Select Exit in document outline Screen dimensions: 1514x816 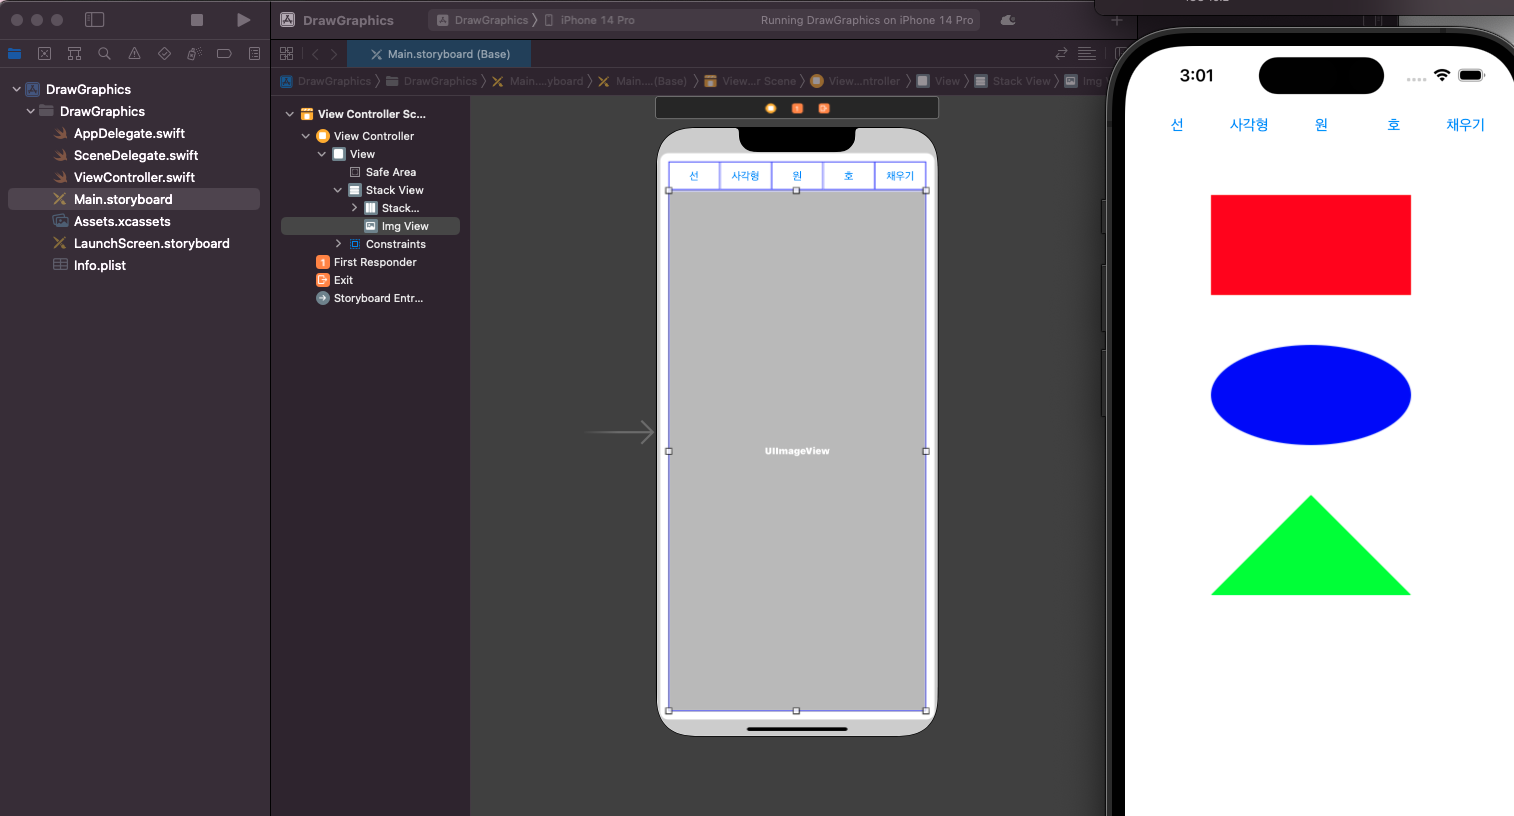(335, 280)
